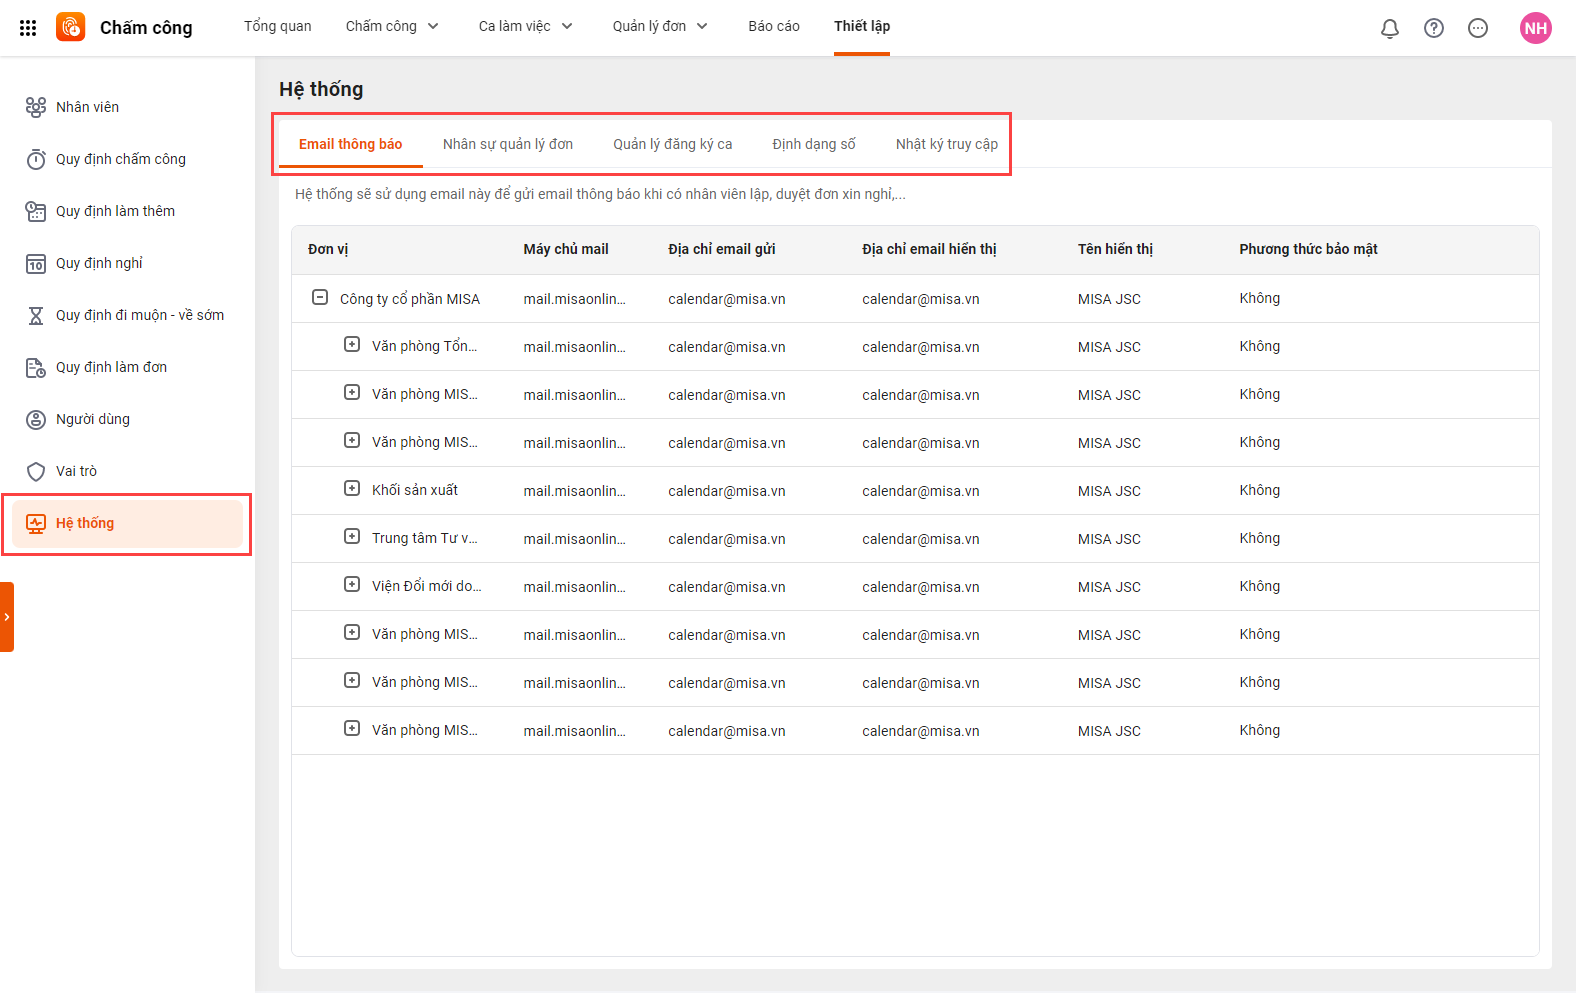
Task: Open the notifications bell
Action: (x=1390, y=28)
